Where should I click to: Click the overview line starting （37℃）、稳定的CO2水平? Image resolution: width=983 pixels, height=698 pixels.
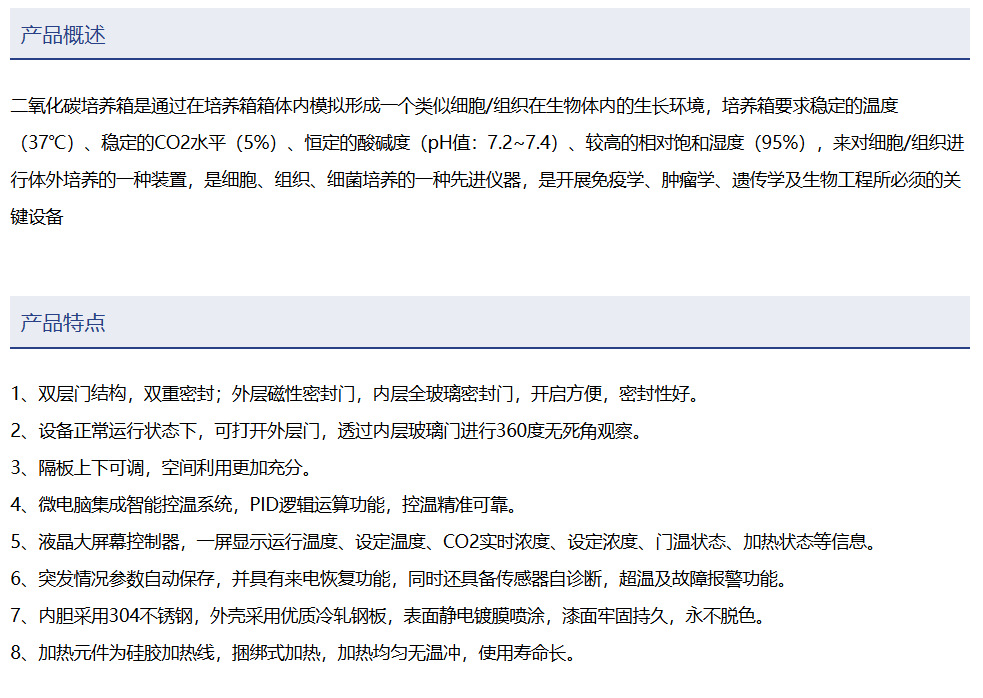click(487, 143)
